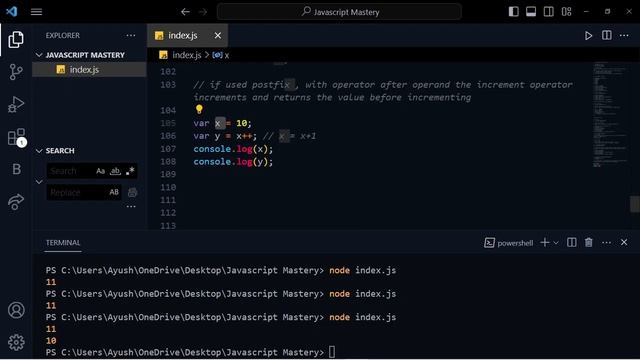The image size is (640, 360).
Task: Open the terminal launch profile dropdown arrow
Action: coord(556,243)
